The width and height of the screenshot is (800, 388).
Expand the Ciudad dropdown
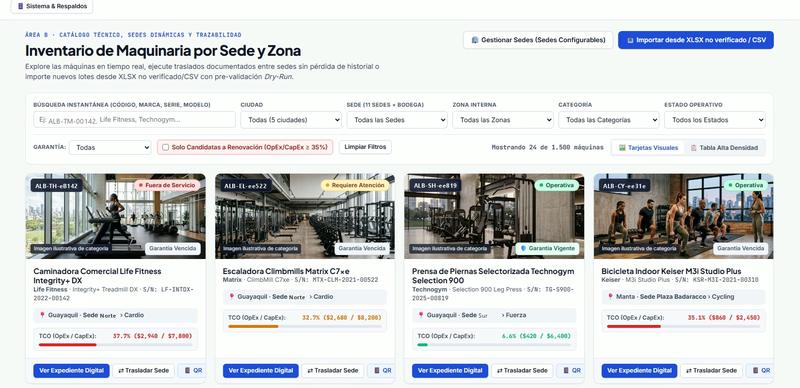pos(291,120)
